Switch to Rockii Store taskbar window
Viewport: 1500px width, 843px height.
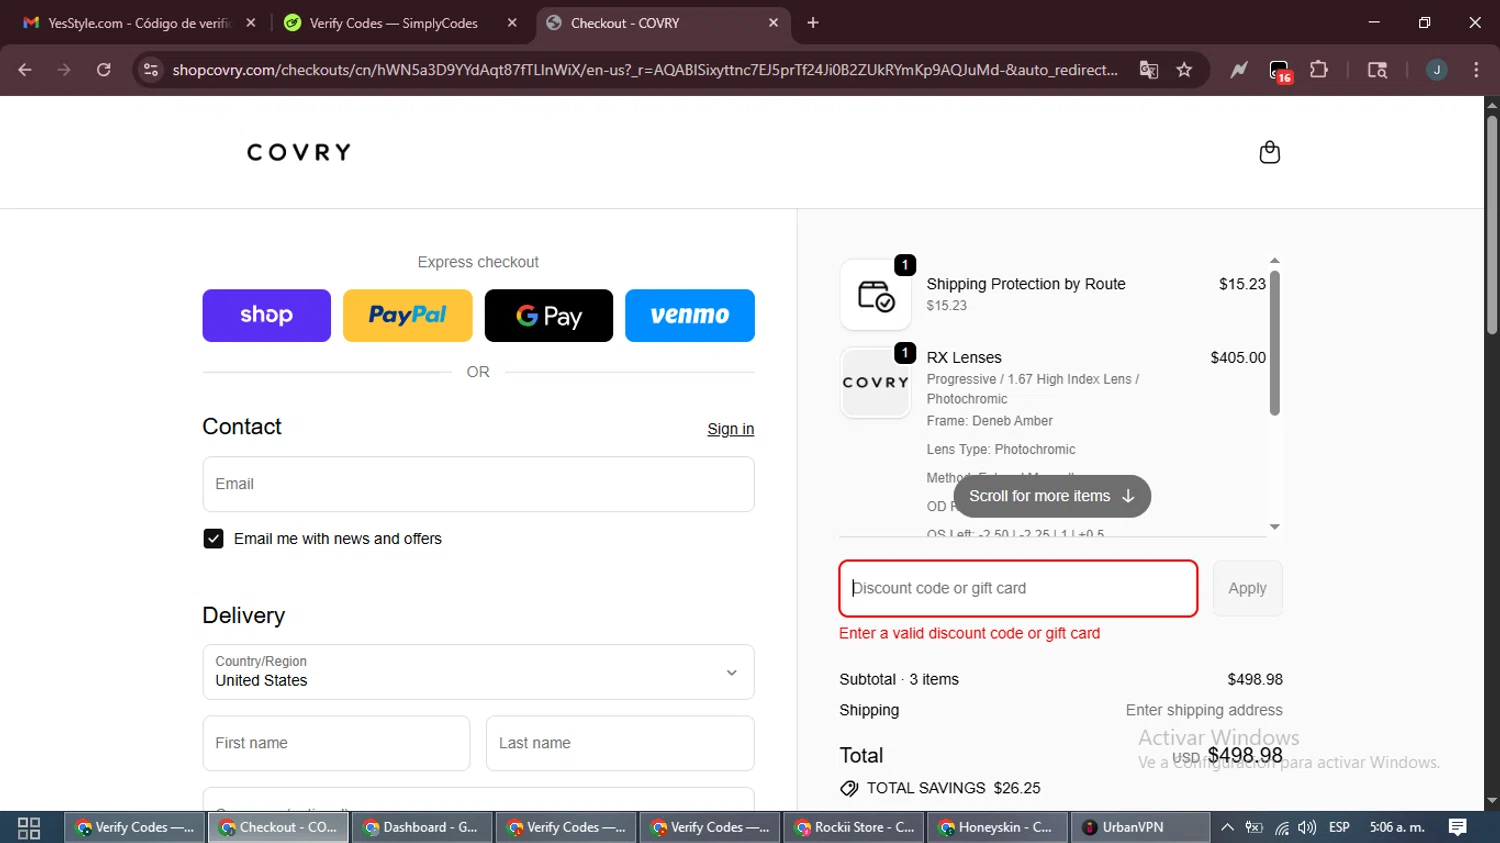855,828
